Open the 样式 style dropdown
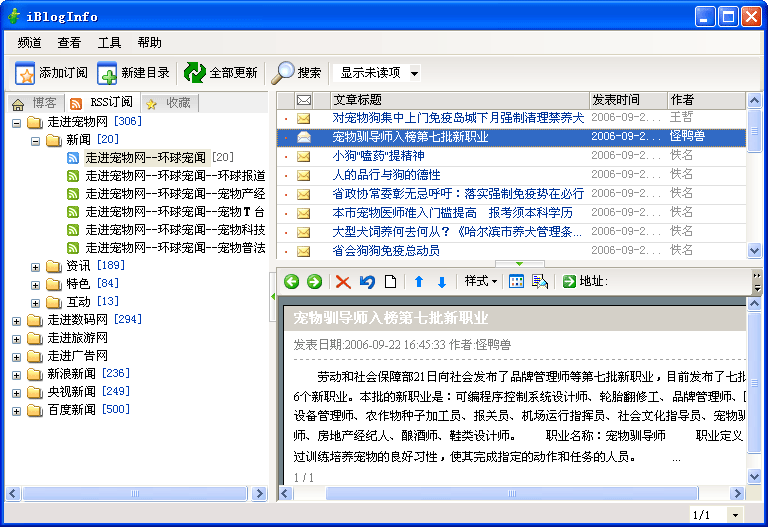Screen dimensions: 768x527 [x=481, y=282]
